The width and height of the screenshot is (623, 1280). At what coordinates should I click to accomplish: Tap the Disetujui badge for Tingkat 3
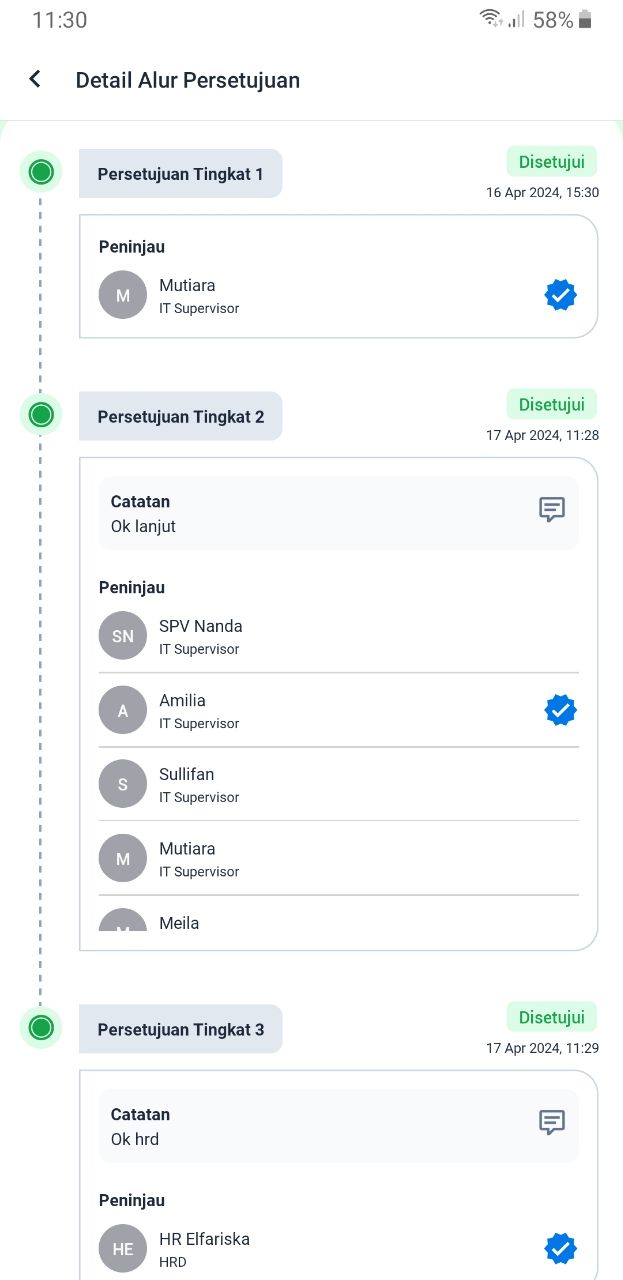(x=551, y=1016)
